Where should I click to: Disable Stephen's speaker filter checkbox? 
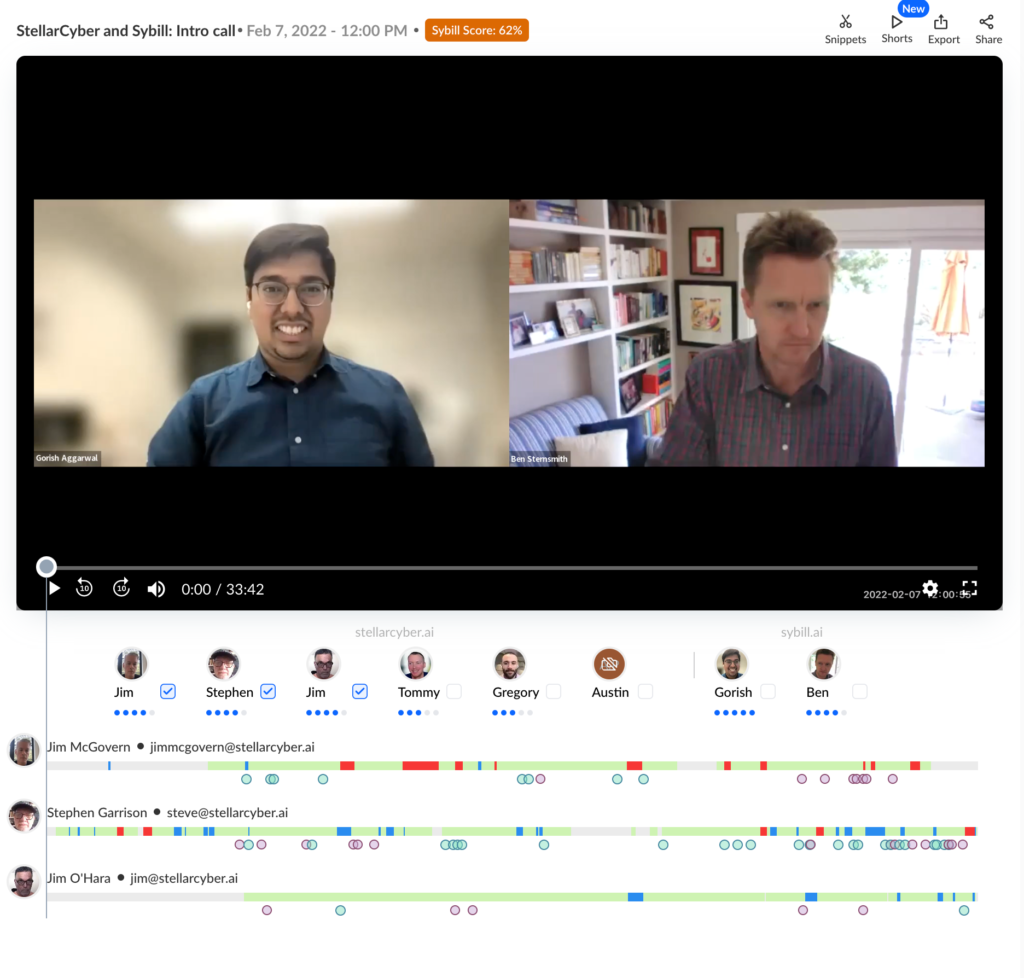(x=268, y=691)
